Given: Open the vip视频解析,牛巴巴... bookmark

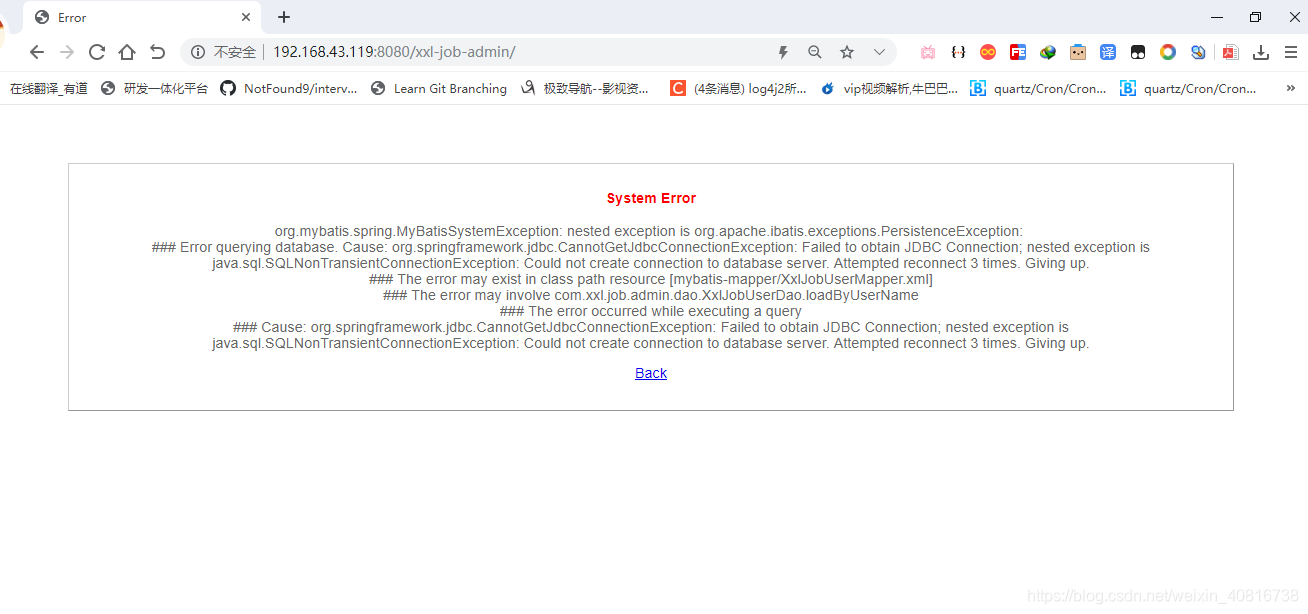Looking at the screenshot, I should 889,88.
